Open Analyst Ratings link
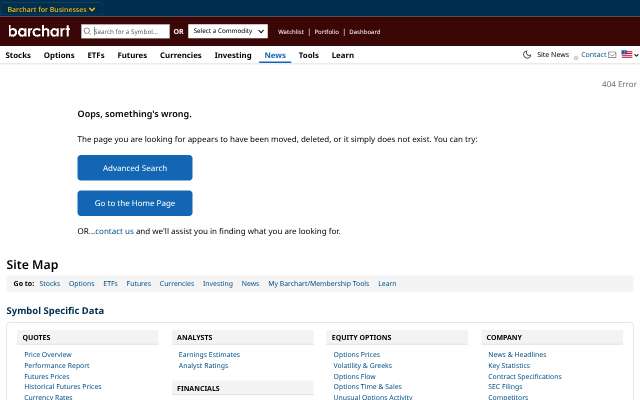Screen dimensions: 640x400 pos(203,366)
